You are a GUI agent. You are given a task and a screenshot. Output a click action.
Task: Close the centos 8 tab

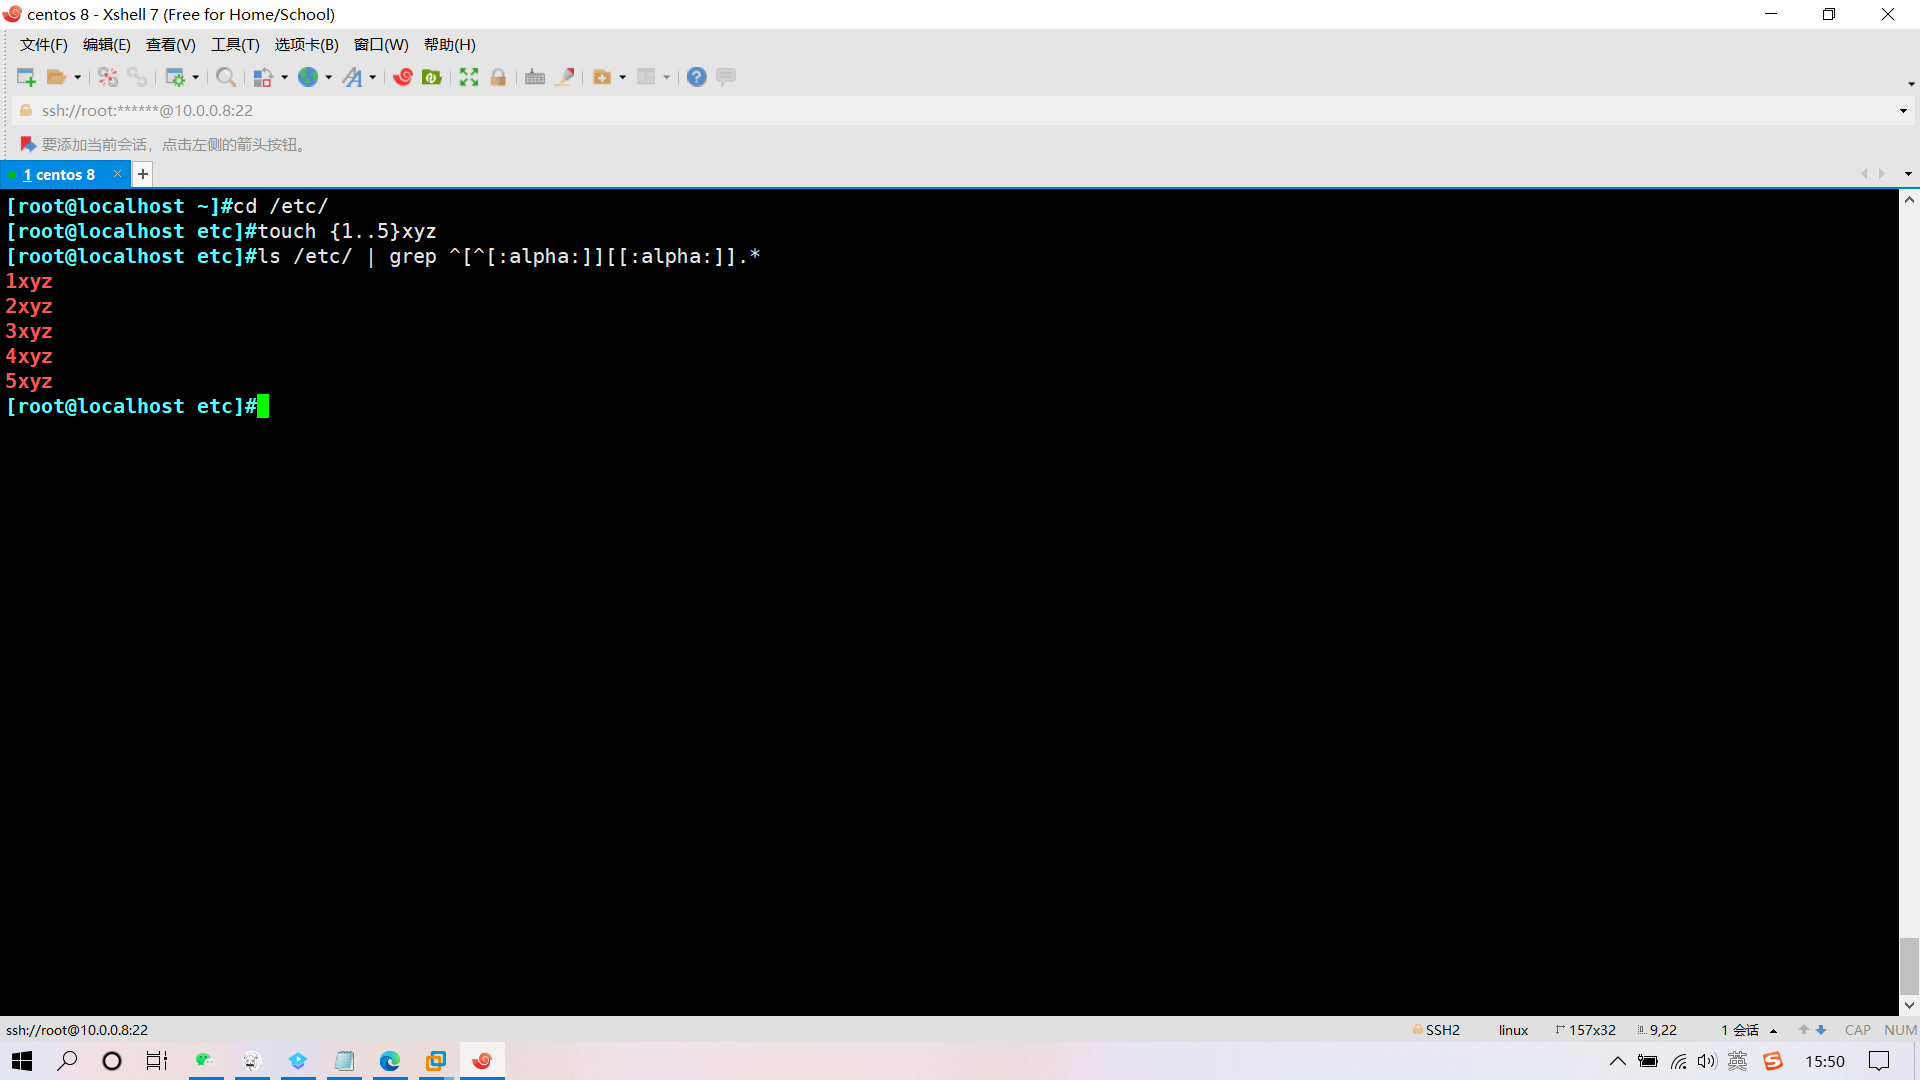117,174
